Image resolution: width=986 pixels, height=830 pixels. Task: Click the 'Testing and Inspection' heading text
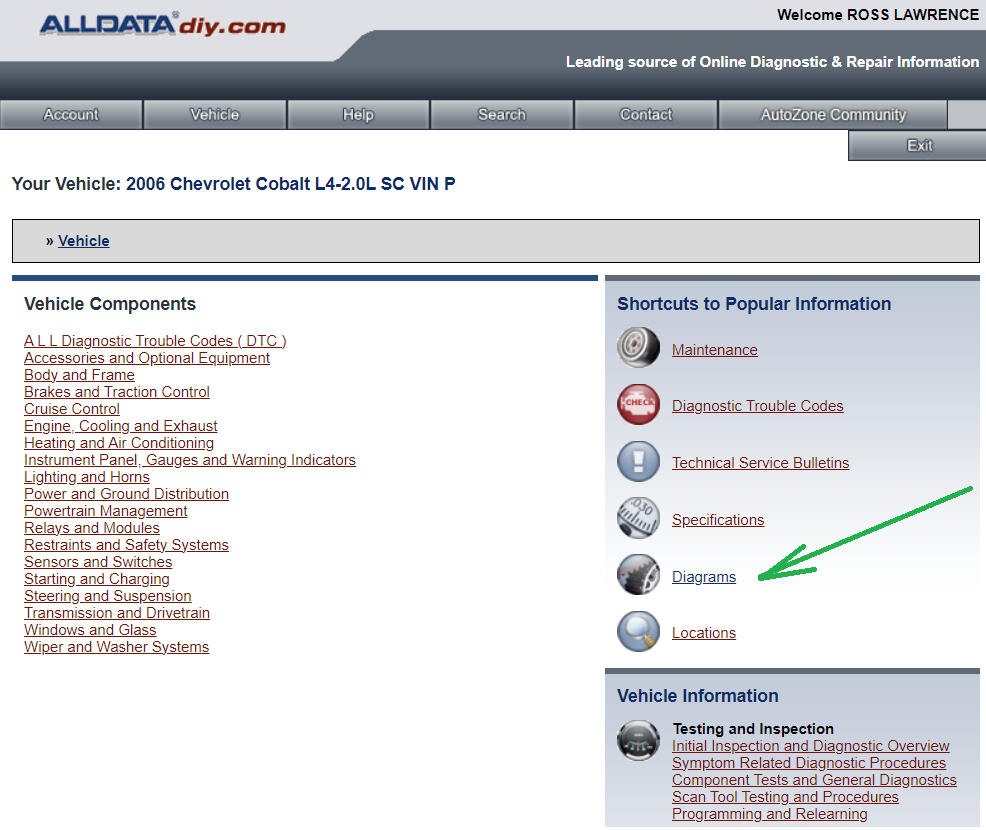(753, 729)
